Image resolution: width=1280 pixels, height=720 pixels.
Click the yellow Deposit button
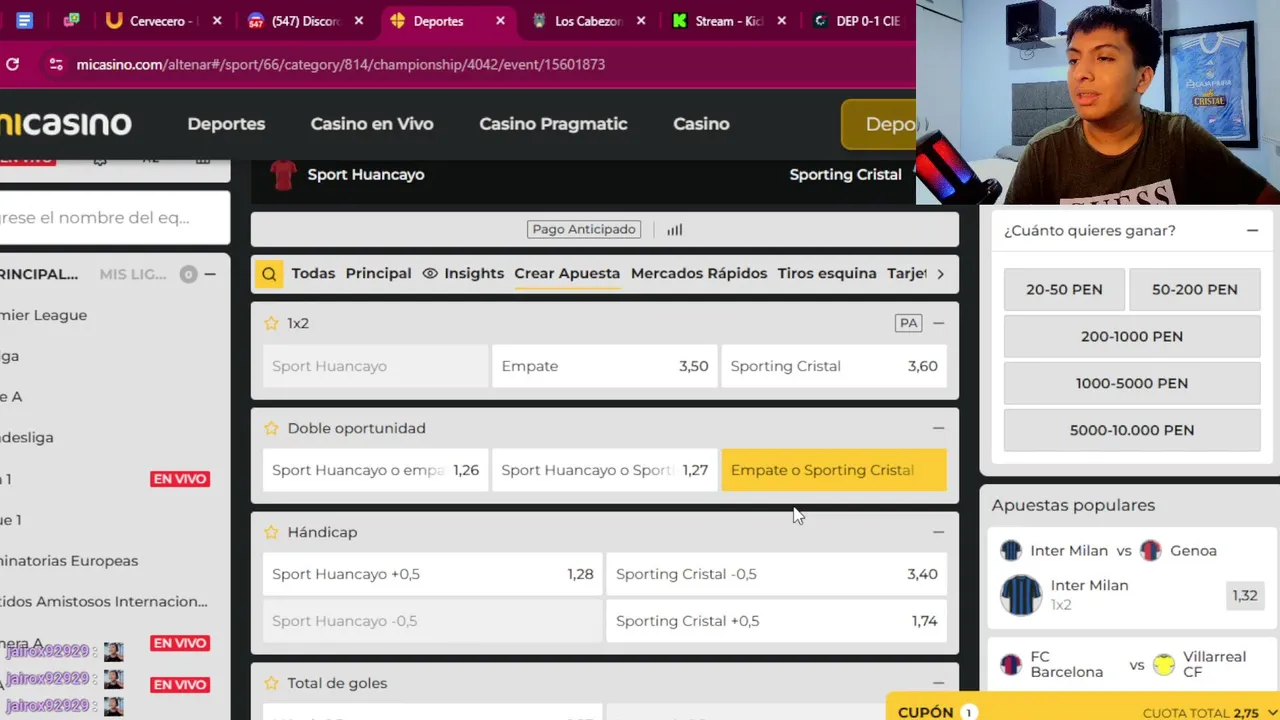click(x=879, y=124)
